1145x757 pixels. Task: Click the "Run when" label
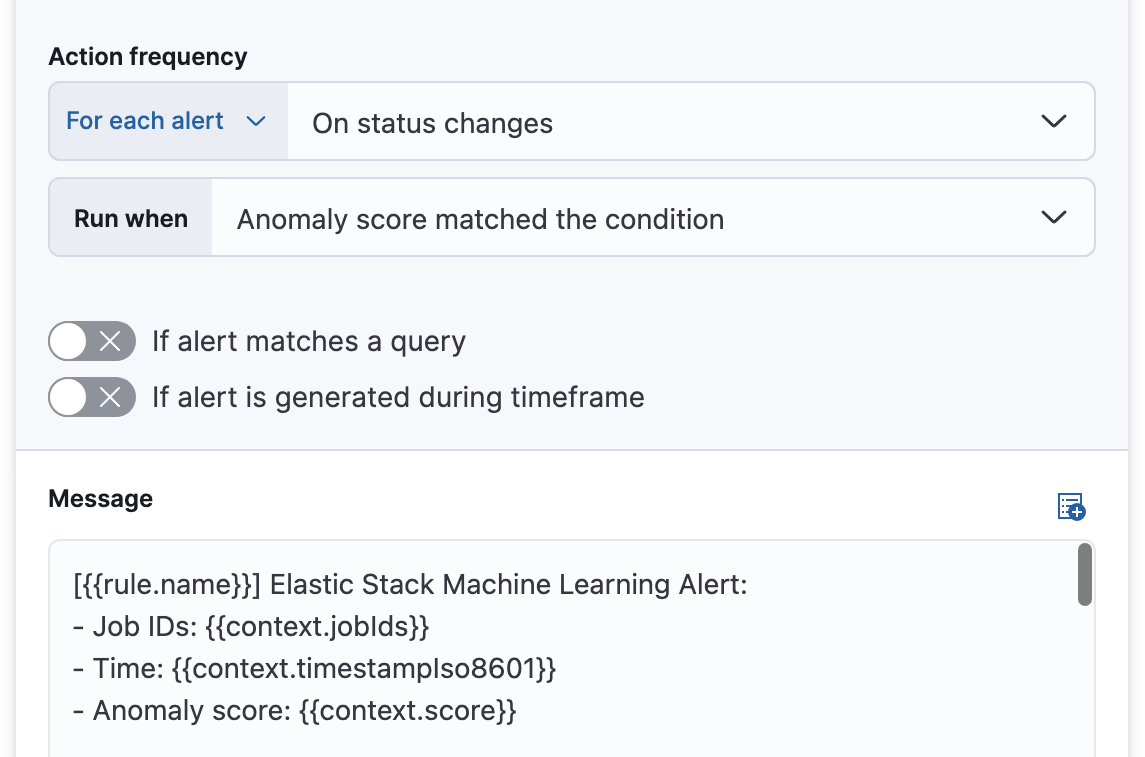pos(130,217)
